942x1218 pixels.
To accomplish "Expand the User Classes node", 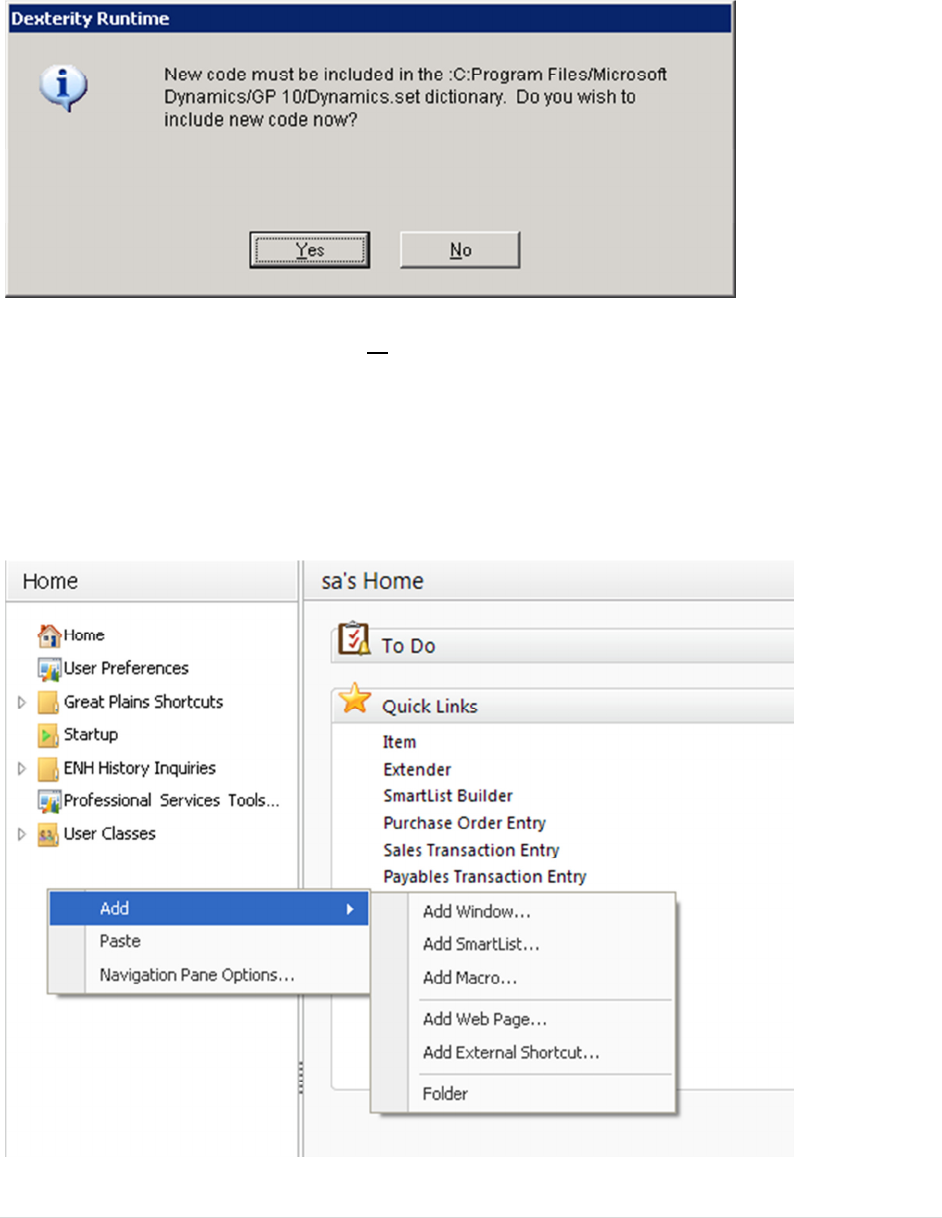I will point(22,834).
